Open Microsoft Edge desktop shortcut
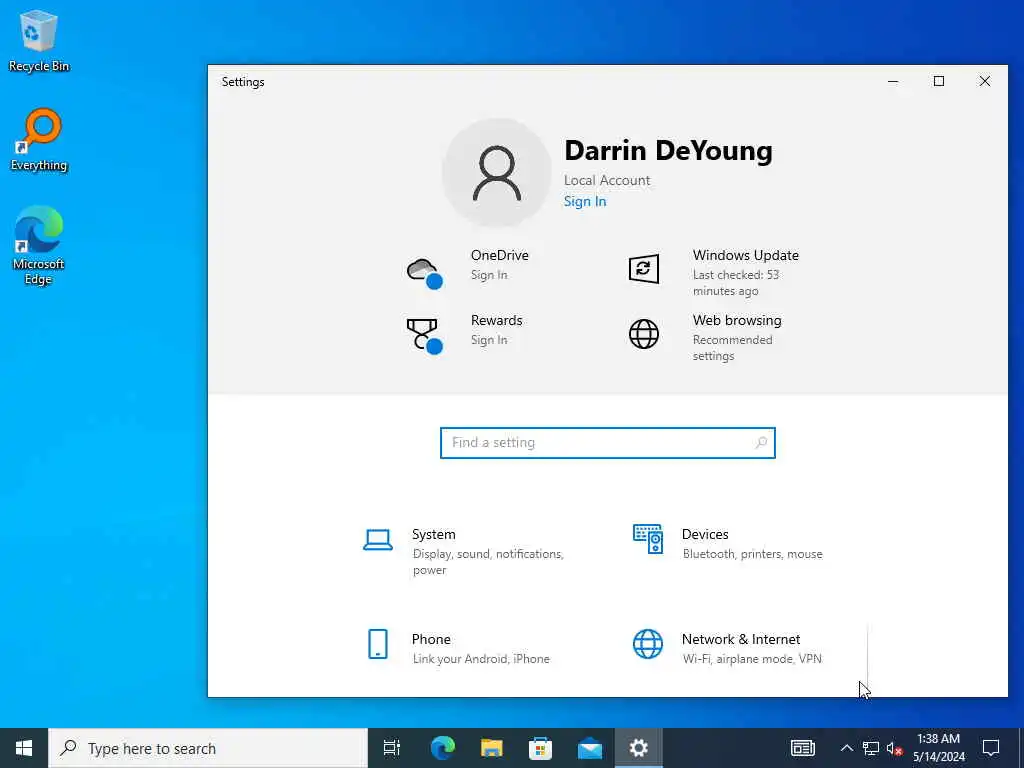1024x768 pixels. (39, 246)
